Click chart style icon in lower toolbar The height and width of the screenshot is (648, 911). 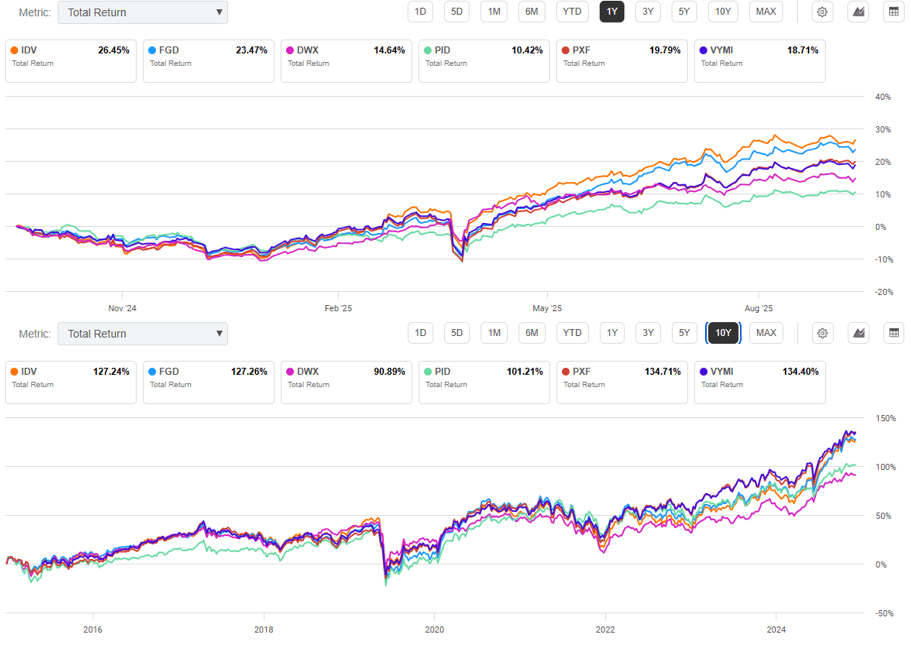coord(858,333)
